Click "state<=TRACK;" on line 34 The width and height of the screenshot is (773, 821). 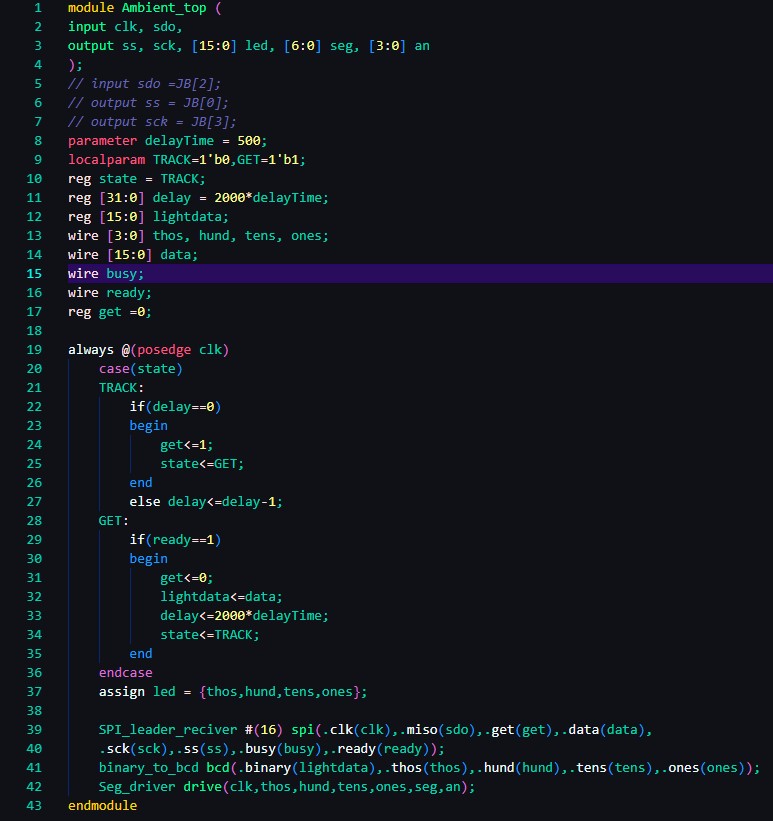209,635
